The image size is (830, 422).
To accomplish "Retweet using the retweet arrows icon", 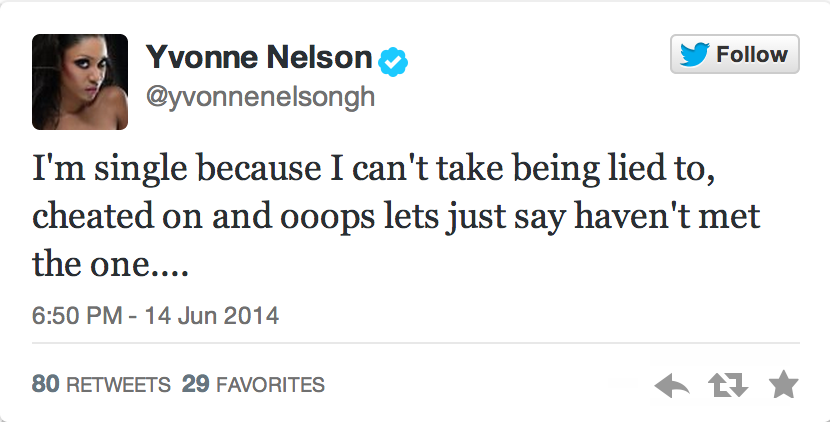I will pos(728,385).
